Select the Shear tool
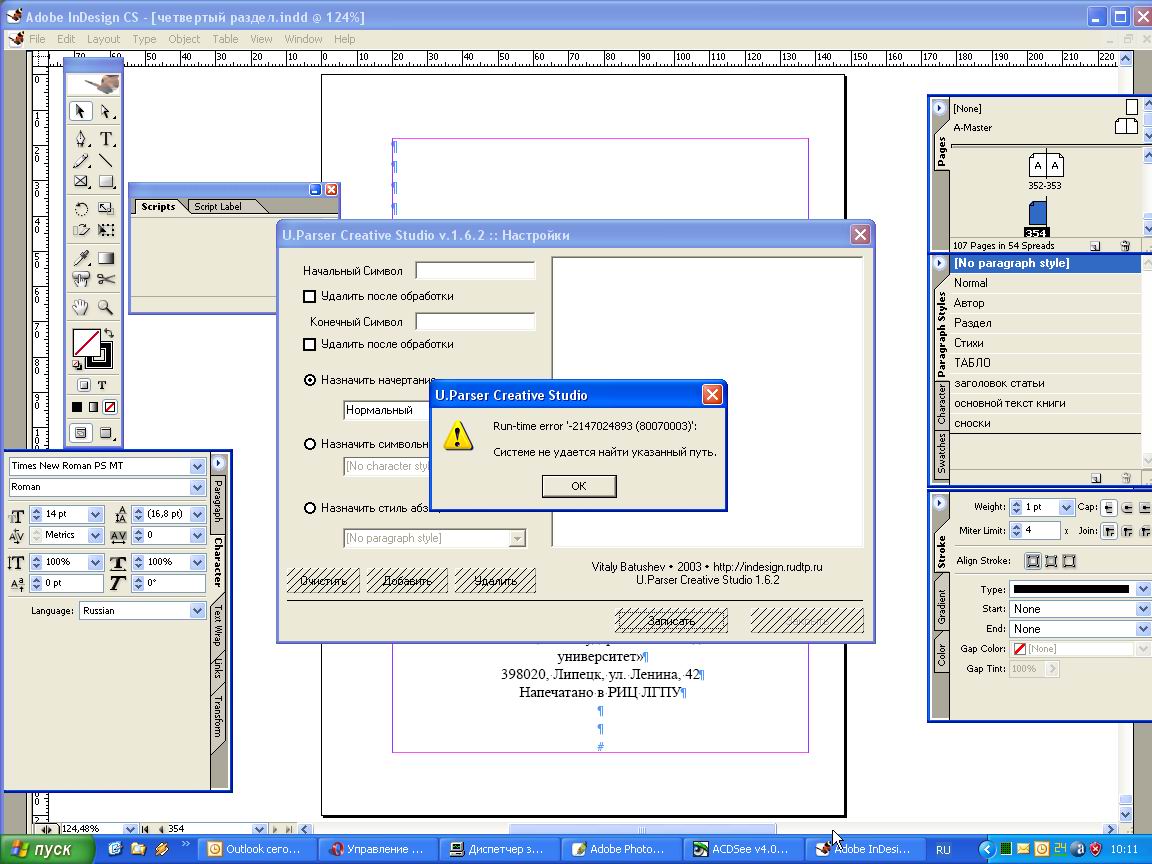This screenshot has height=864, width=1152. 80,230
